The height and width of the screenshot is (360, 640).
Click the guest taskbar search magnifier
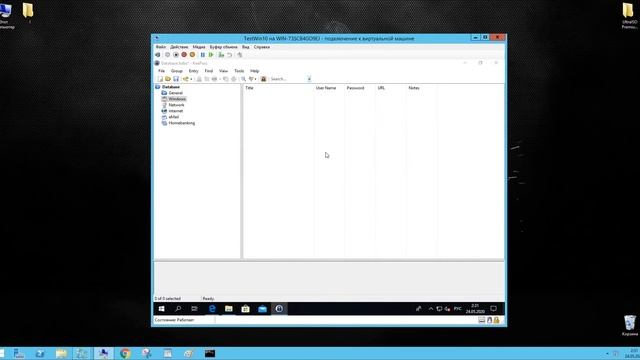pos(178,309)
